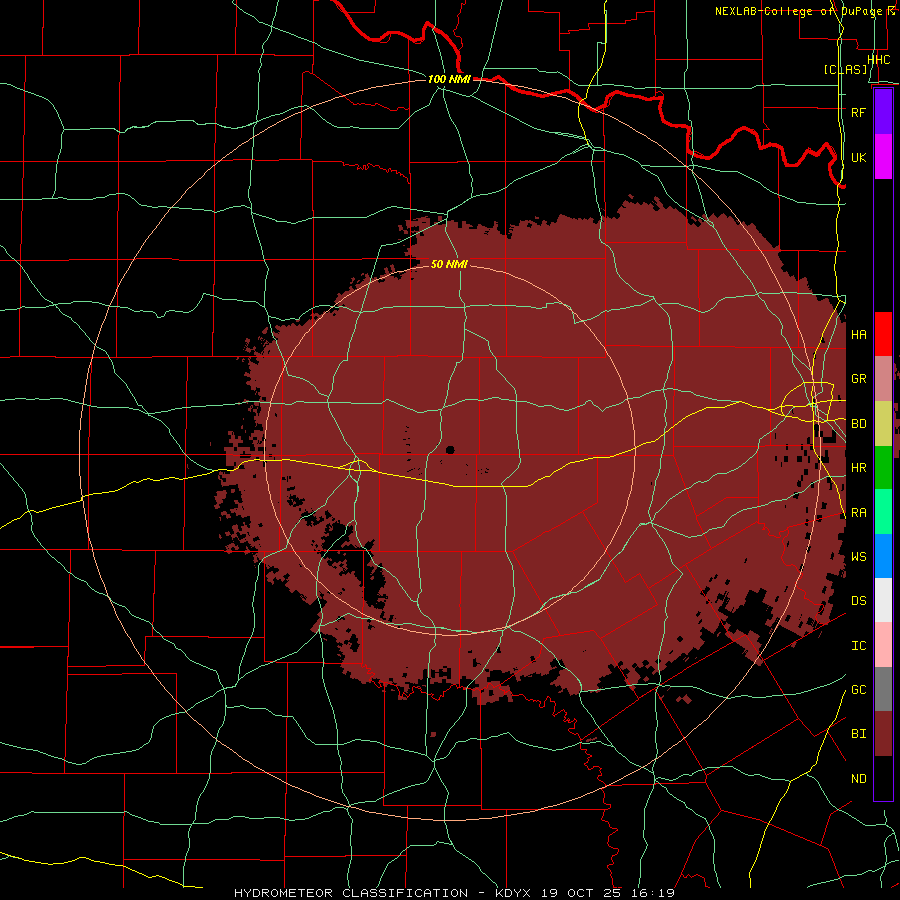
Task: Click the GC legend label
Action: tap(858, 690)
